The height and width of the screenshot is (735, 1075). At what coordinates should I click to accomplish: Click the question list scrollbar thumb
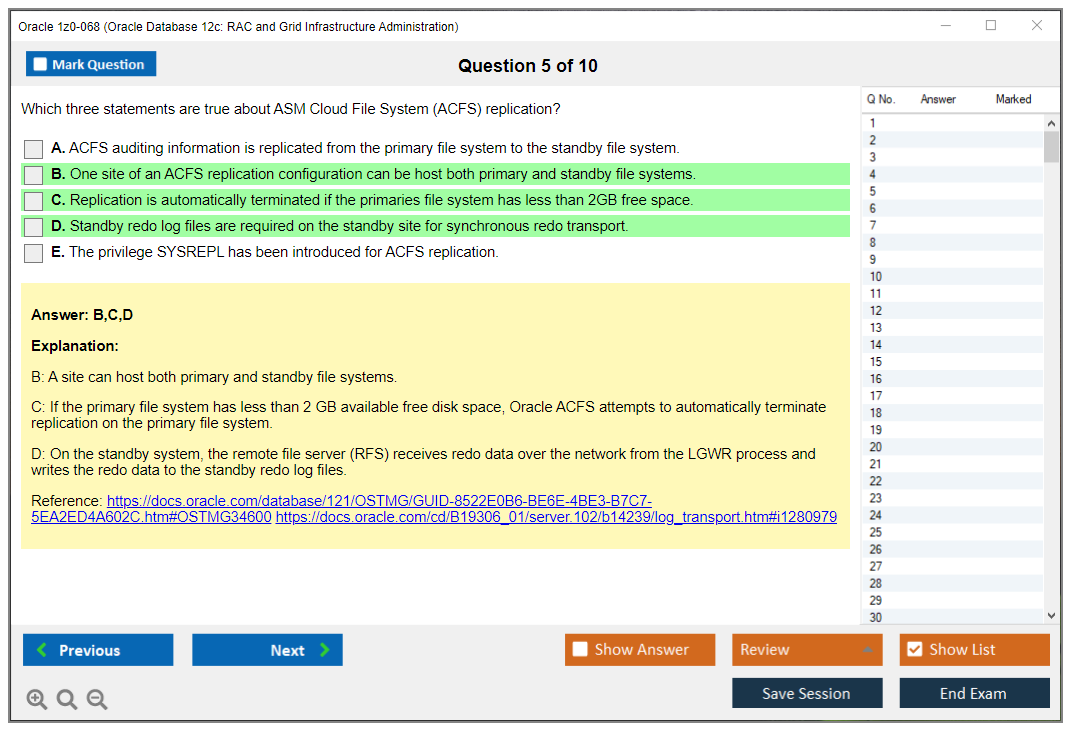coord(1051,145)
